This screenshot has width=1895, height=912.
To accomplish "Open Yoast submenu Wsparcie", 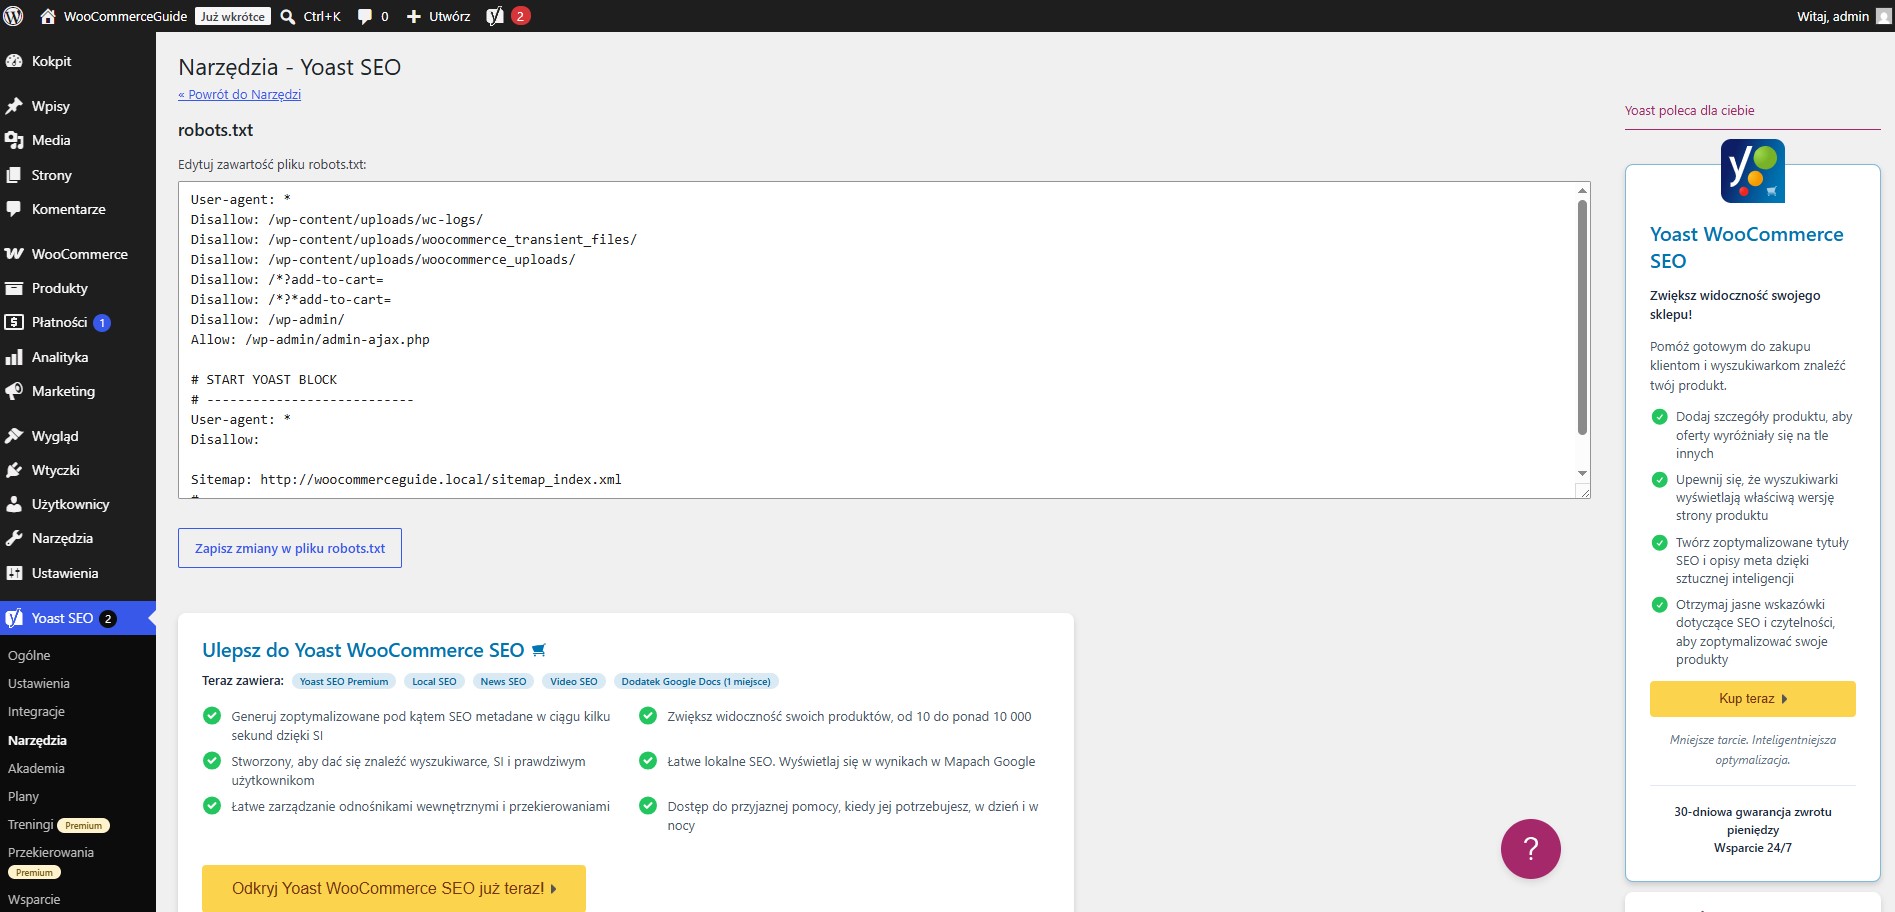I will click(34, 899).
